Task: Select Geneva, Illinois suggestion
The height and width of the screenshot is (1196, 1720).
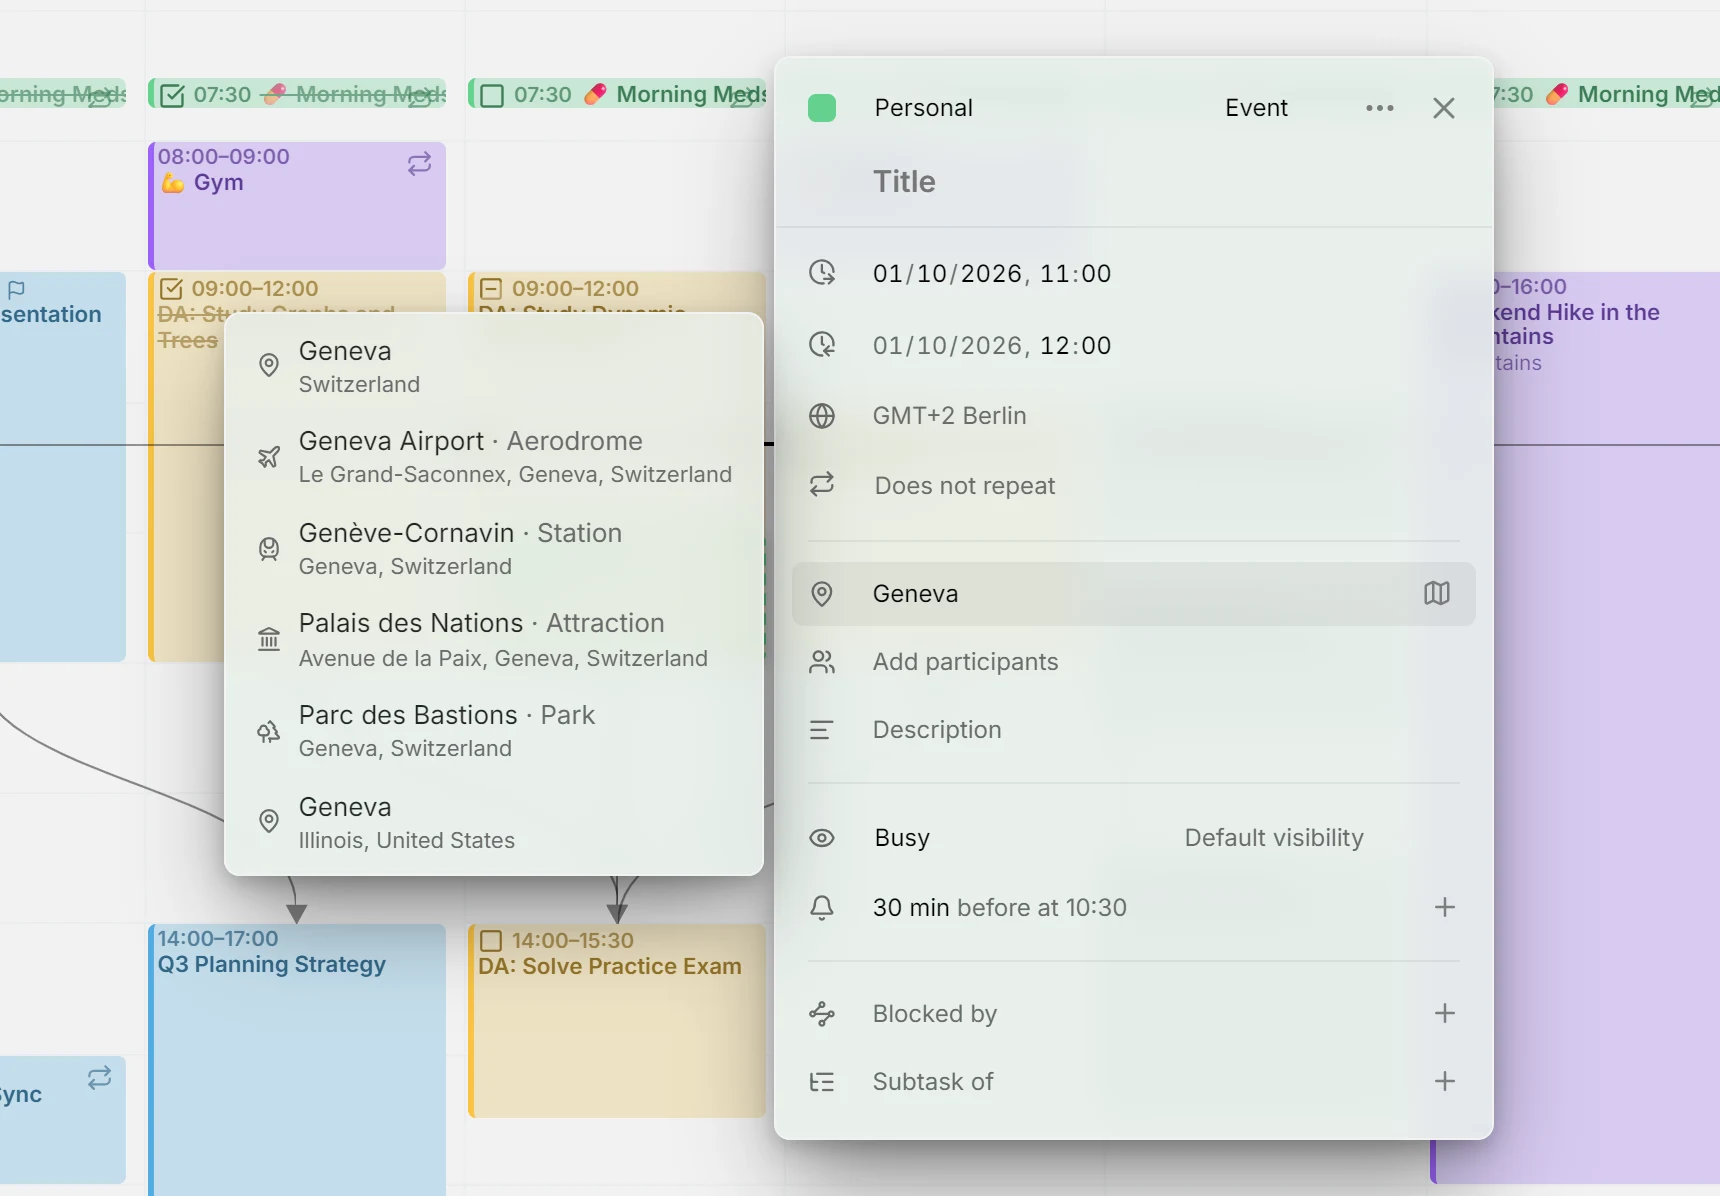Action: (x=494, y=823)
